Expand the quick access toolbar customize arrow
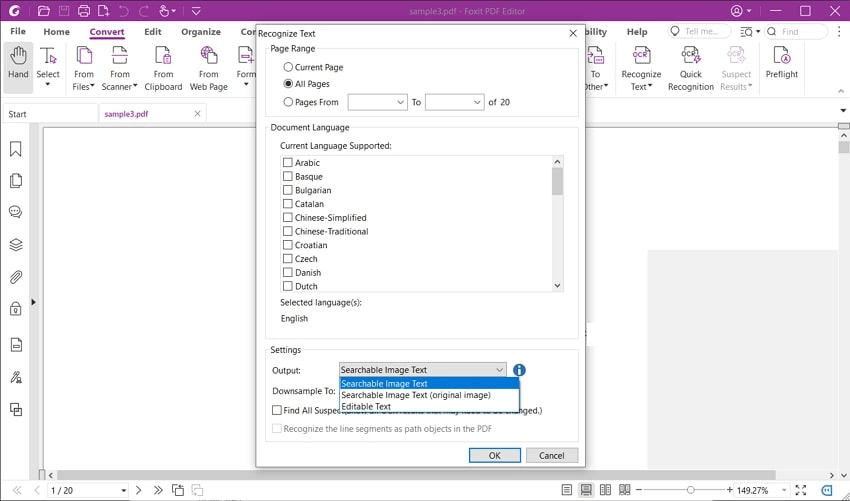The height and width of the screenshot is (501, 850). (x=196, y=11)
